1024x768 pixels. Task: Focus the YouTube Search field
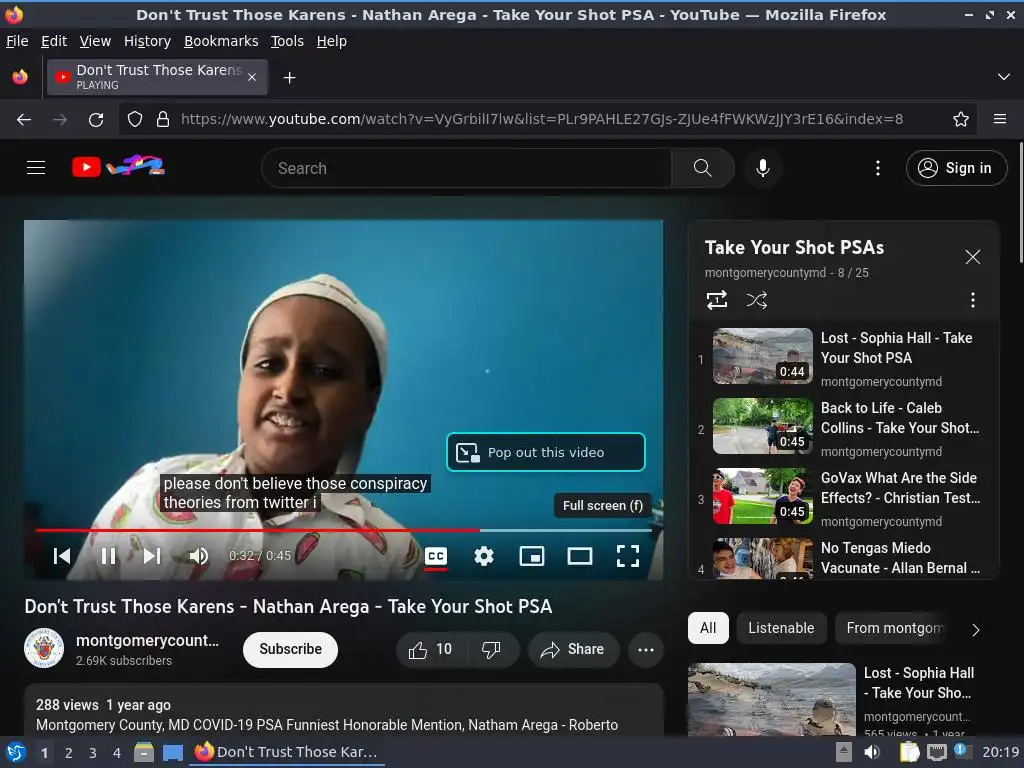[466, 168]
